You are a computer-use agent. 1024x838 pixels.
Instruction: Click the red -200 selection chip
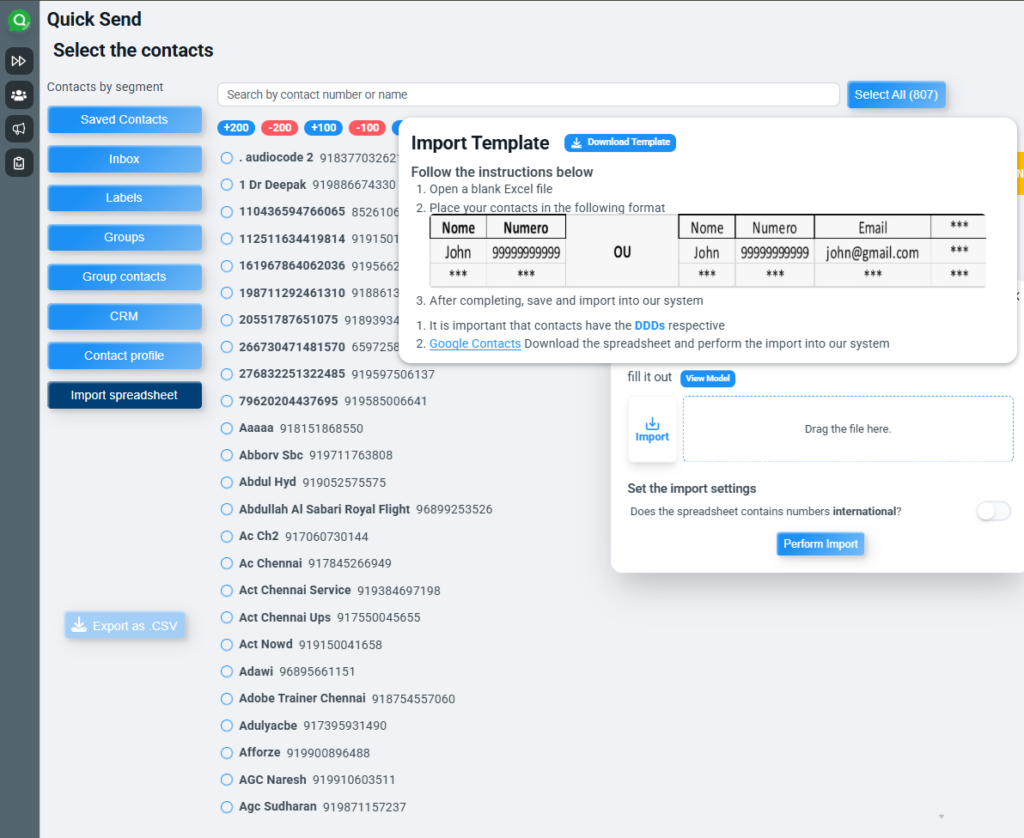click(279, 128)
